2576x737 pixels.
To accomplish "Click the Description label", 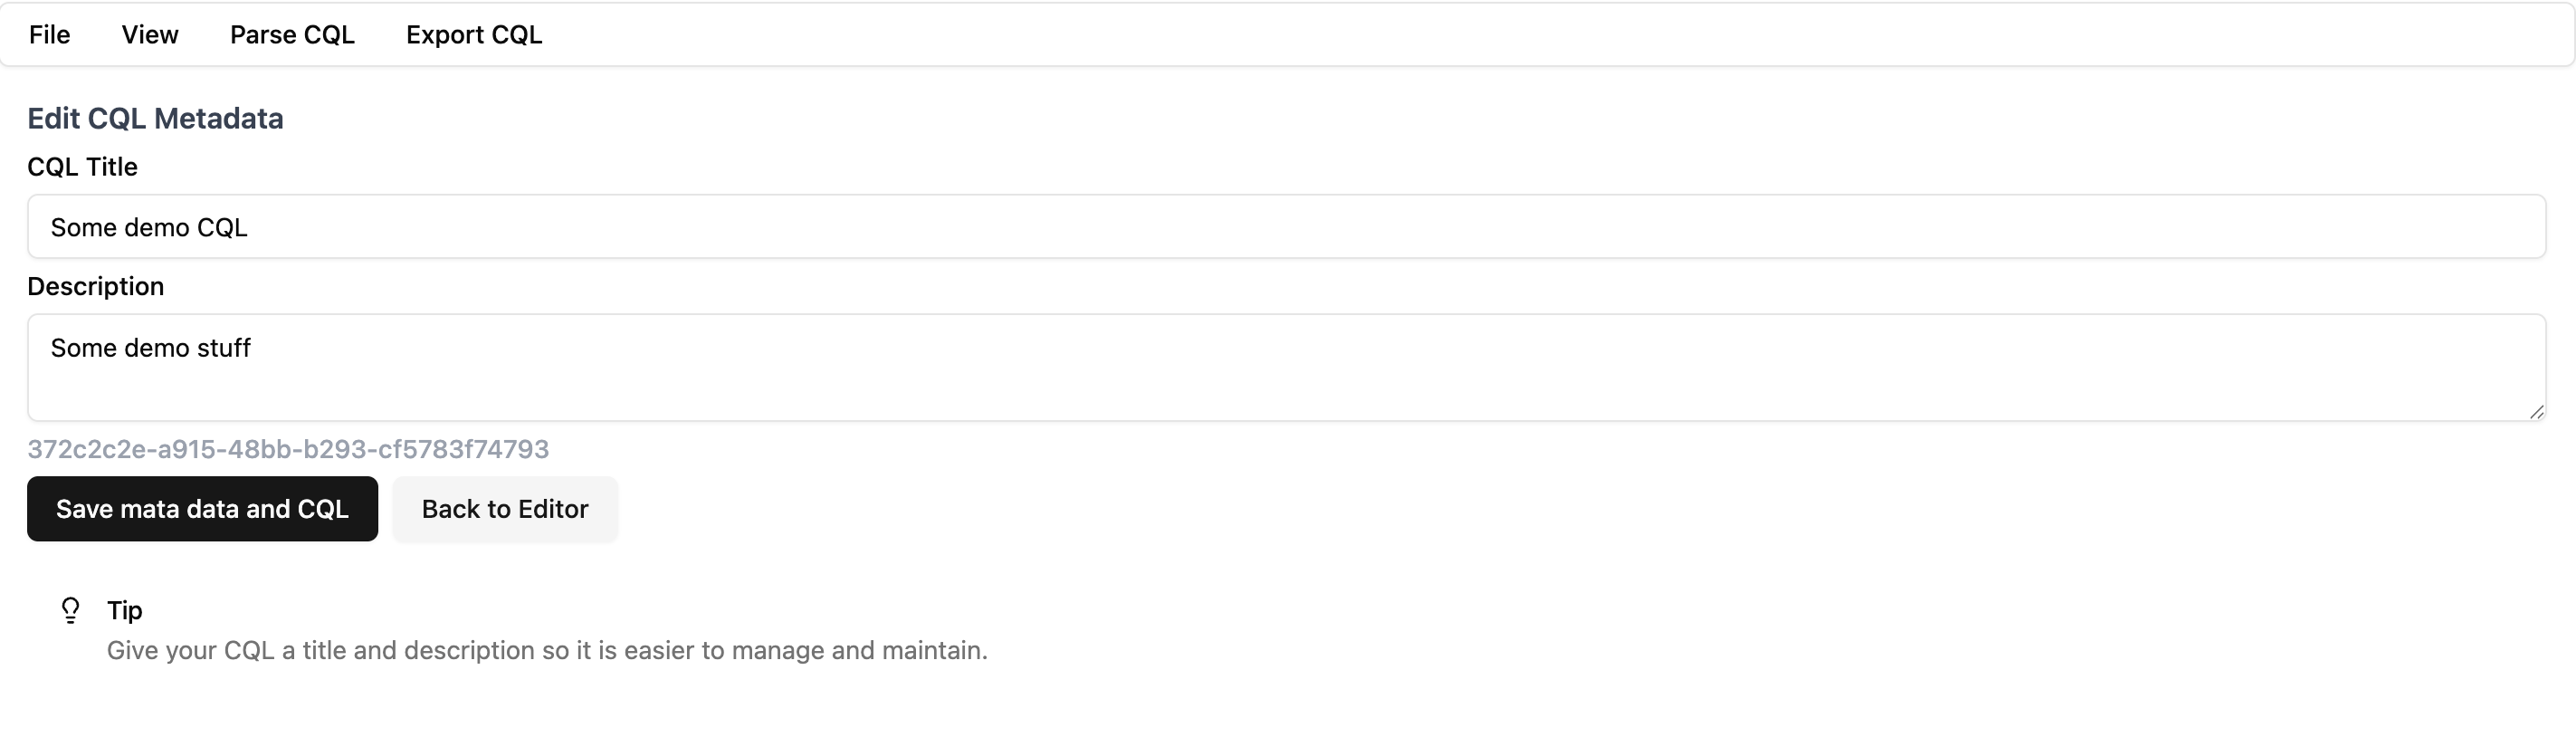I will (96, 286).
